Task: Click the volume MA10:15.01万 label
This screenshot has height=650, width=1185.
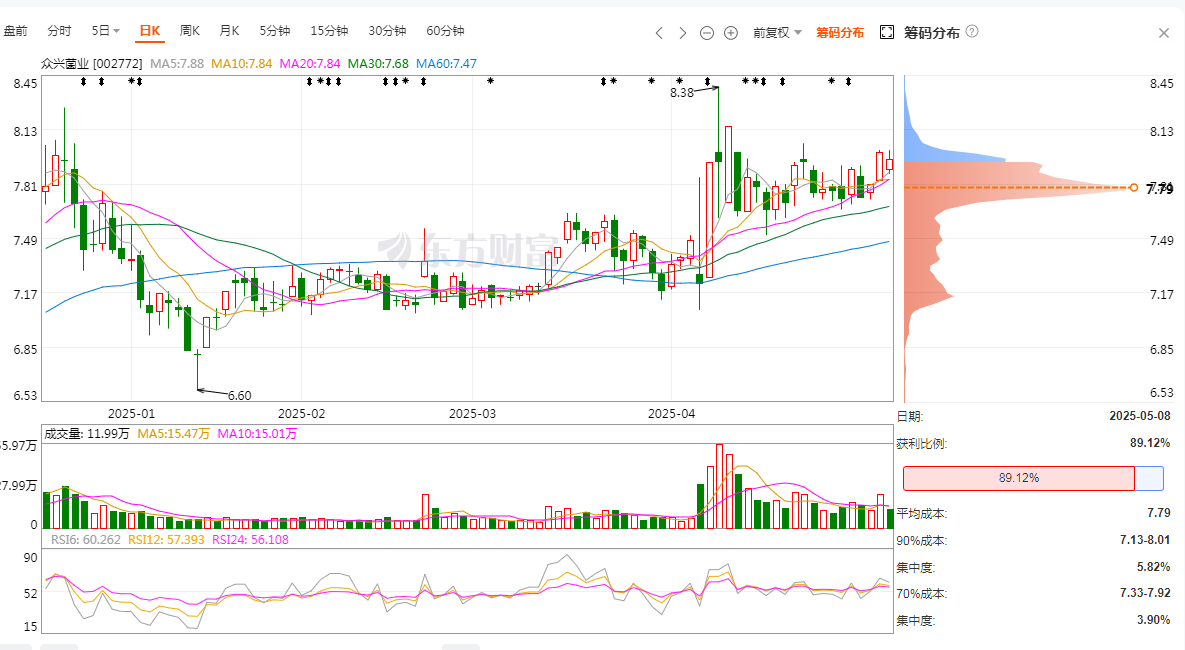Action: [x=257, y=434]
